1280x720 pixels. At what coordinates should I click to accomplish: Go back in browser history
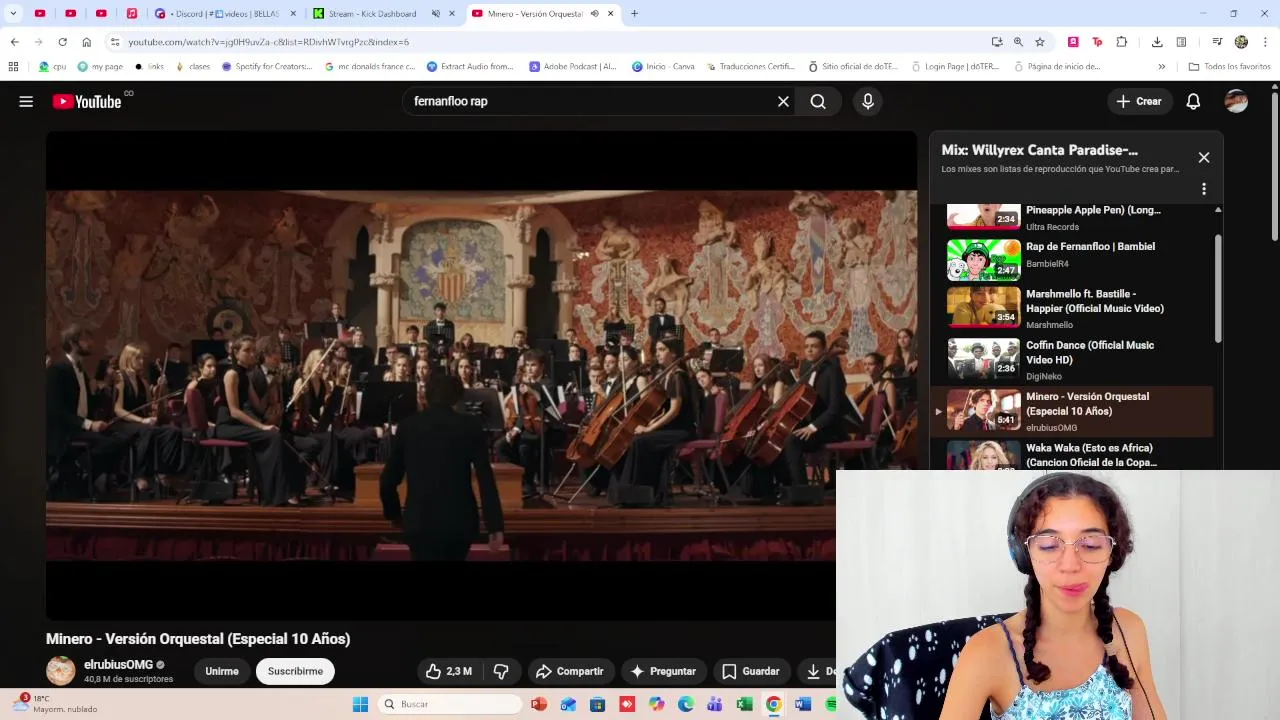tap(14, 42)
